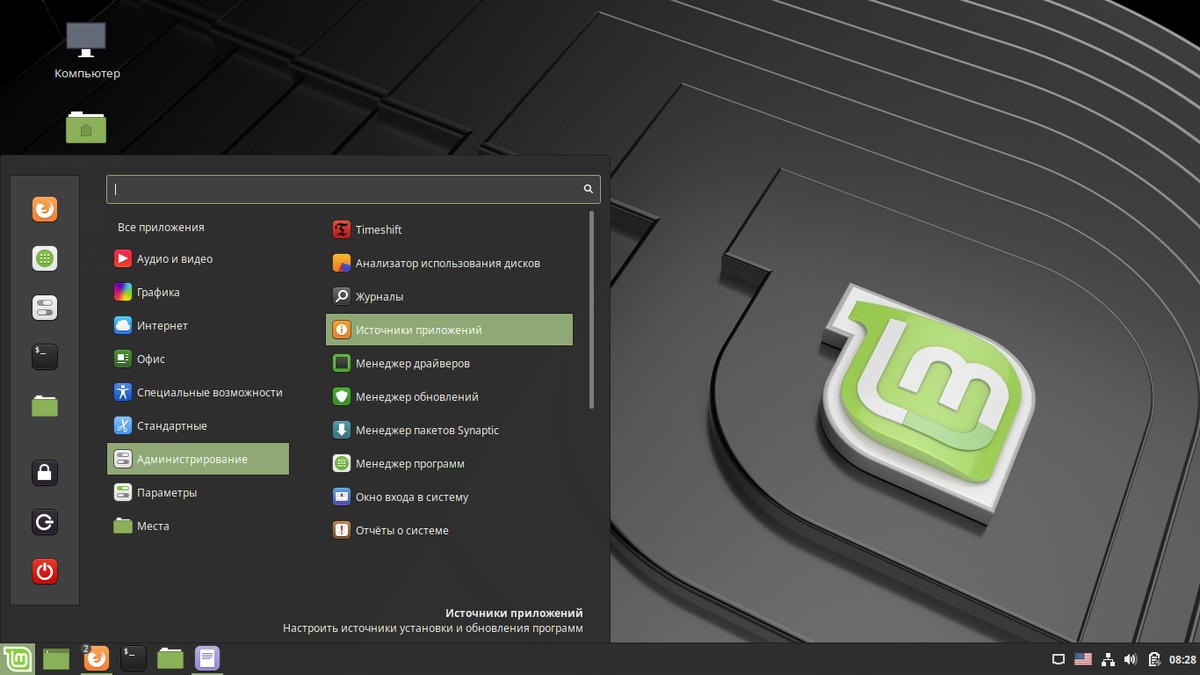This screenshot has height=675, width=1200.
Task: Select Аудио и видео category
Action: point(198,259)
